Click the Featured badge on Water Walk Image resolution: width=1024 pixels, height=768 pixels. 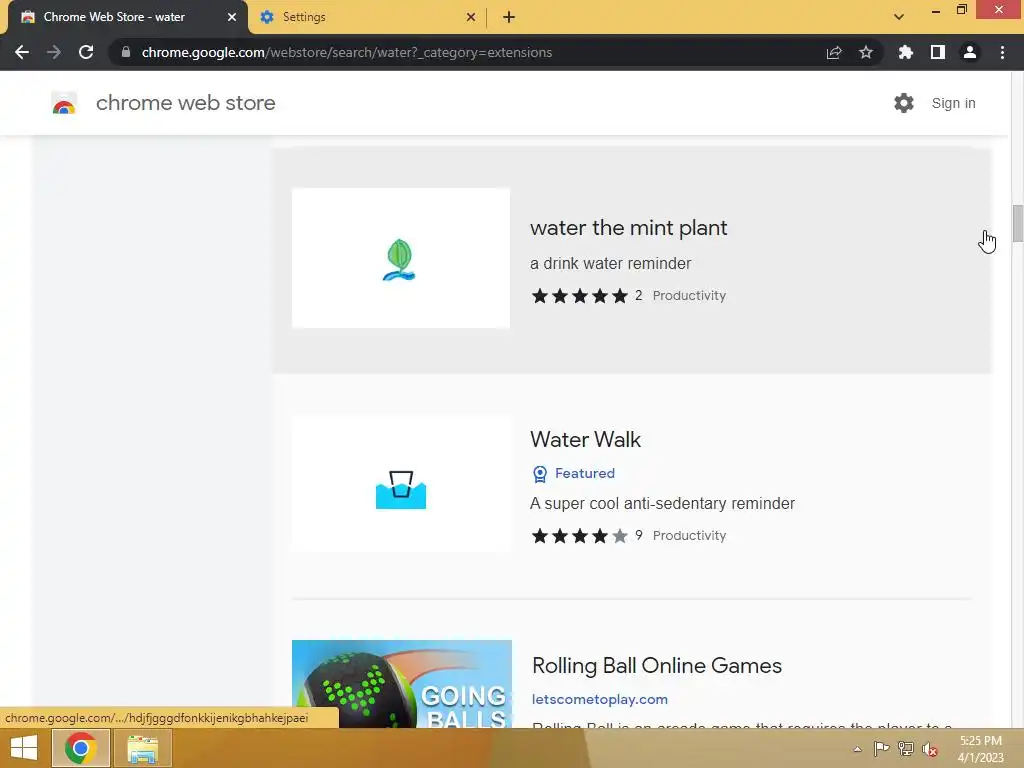pyautogui.click(x=574, y=473)
